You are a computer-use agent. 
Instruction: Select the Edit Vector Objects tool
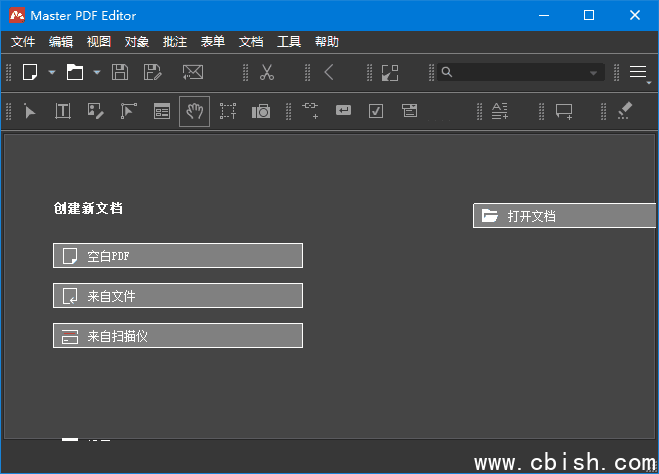coord(128,111)
